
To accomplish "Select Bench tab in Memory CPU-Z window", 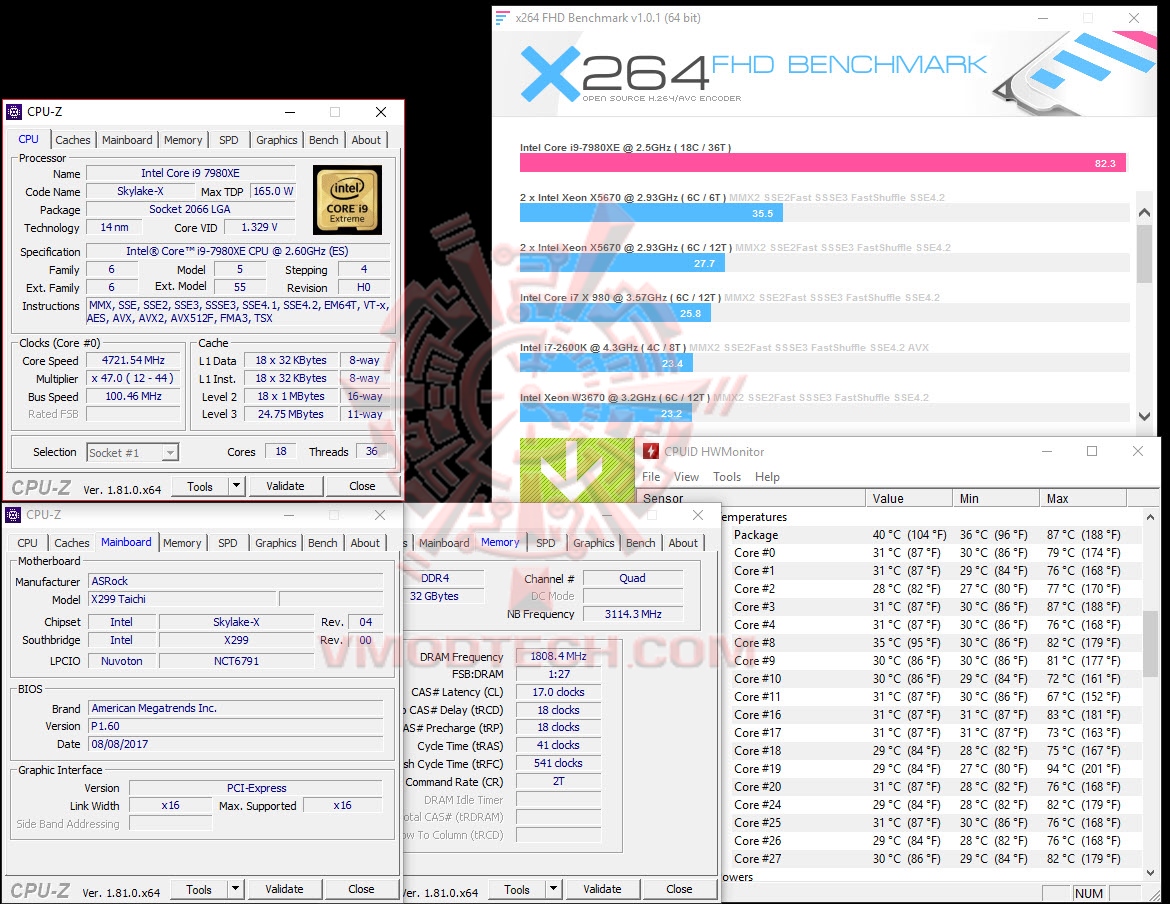I will [x=640, y=543].
